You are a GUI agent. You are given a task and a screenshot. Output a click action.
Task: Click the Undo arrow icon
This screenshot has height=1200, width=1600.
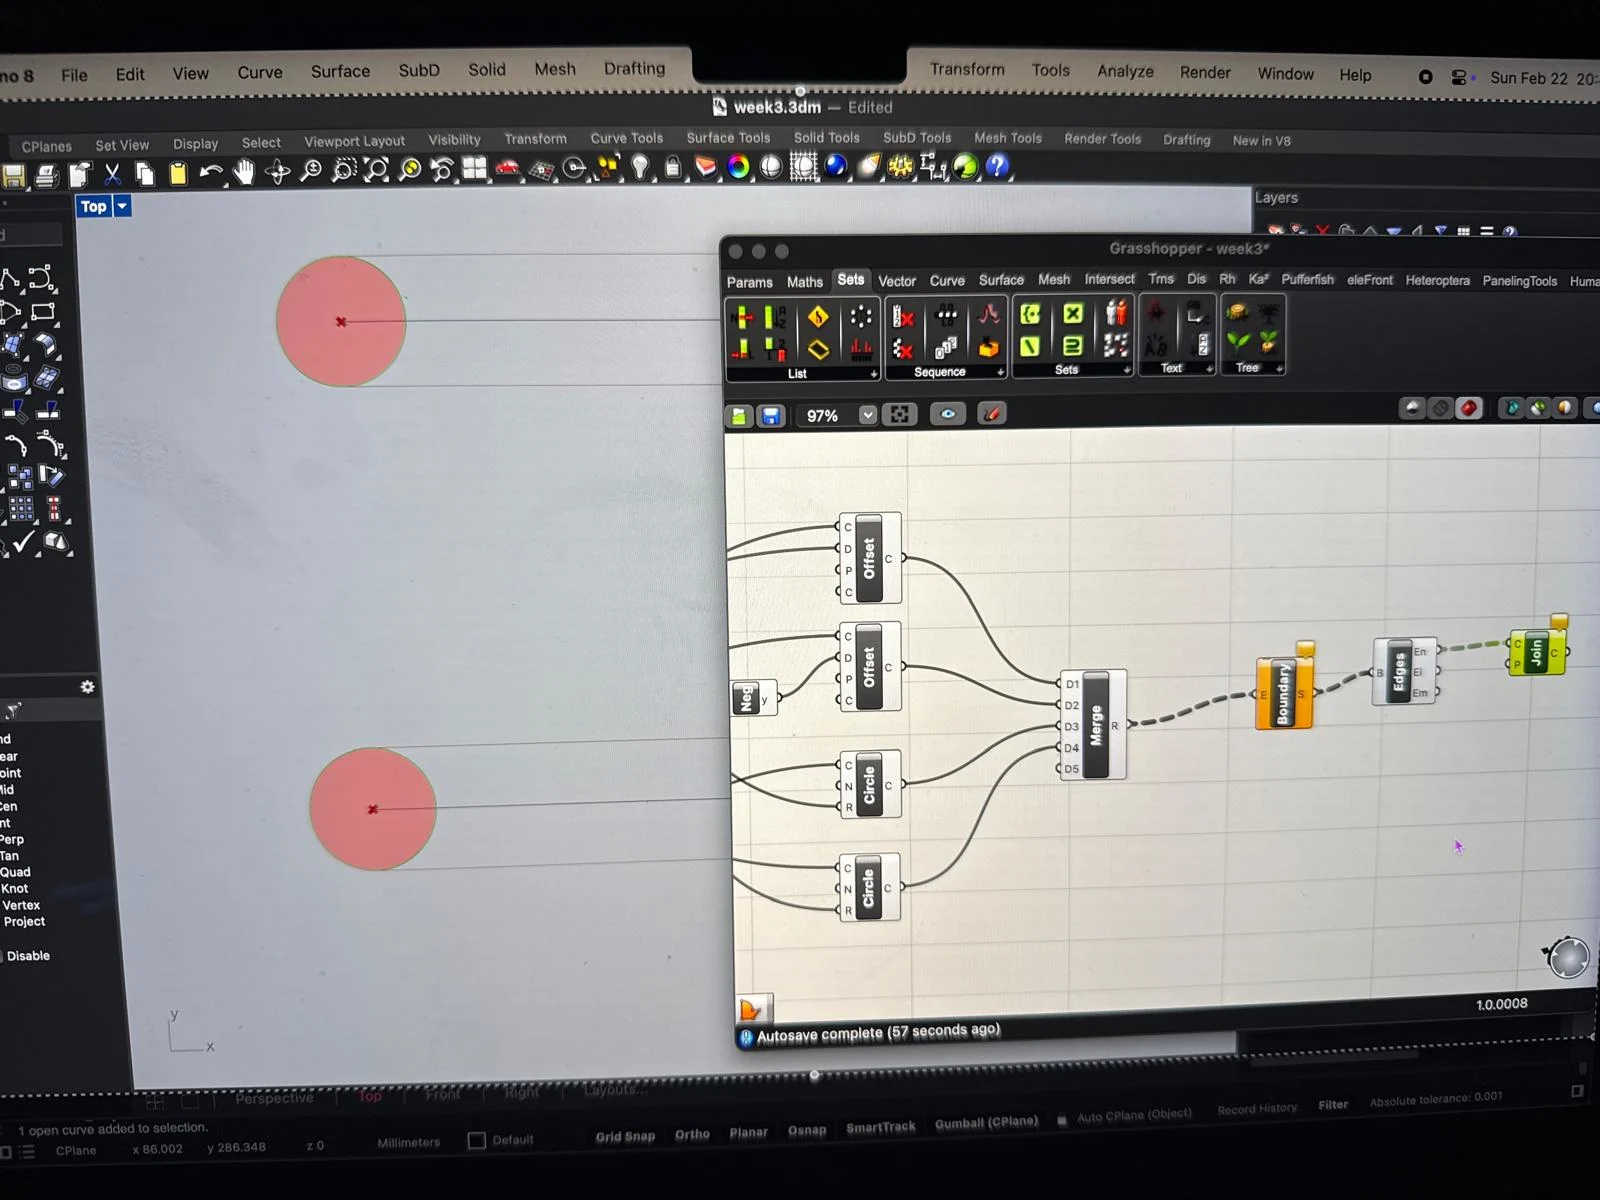pos(211,173)
